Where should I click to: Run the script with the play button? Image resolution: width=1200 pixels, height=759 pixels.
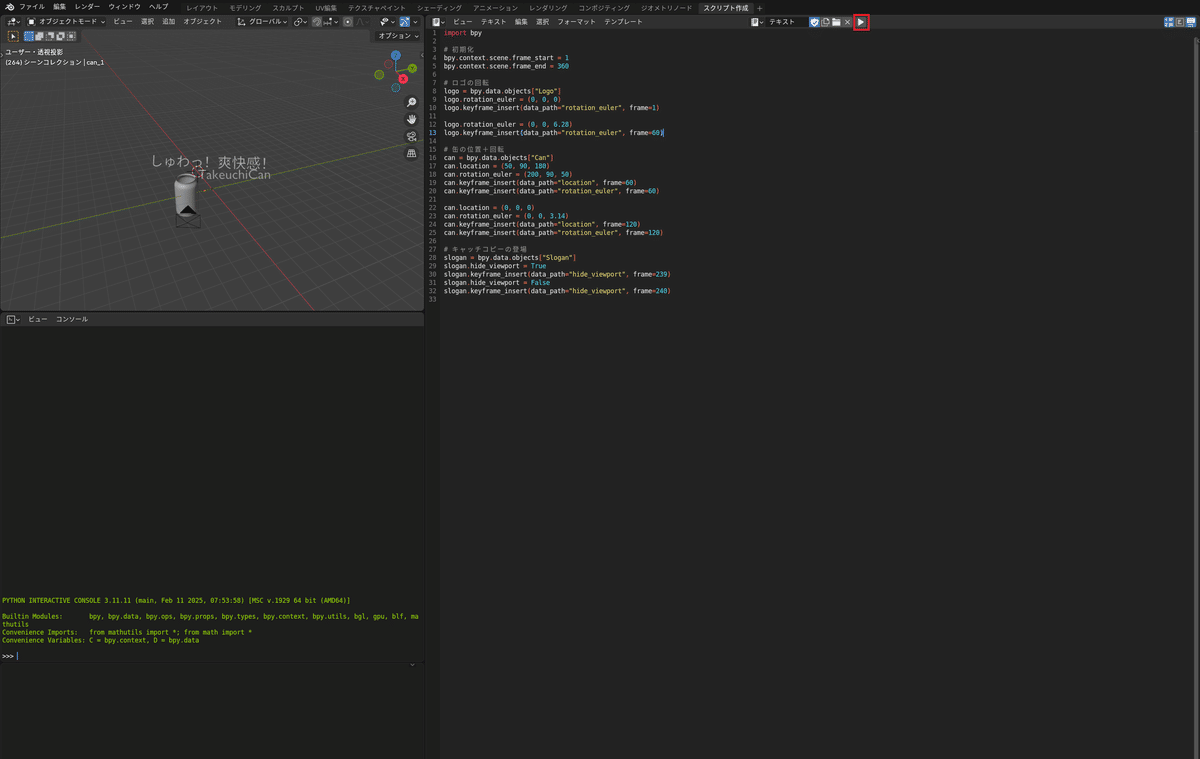[x=861, y=21]
